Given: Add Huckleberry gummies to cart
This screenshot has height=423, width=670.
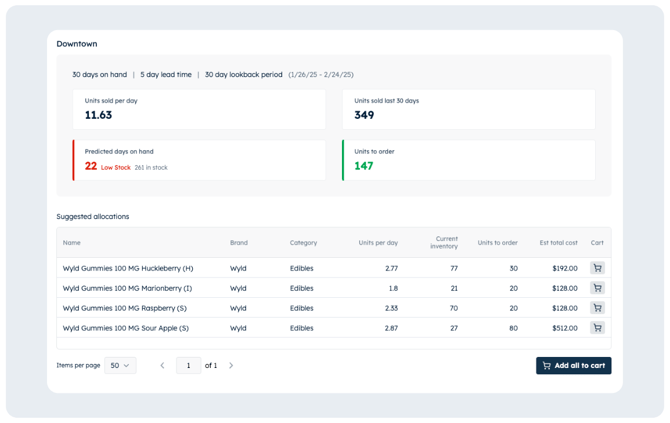Looking at the screenshot, I should pos(597,268).
